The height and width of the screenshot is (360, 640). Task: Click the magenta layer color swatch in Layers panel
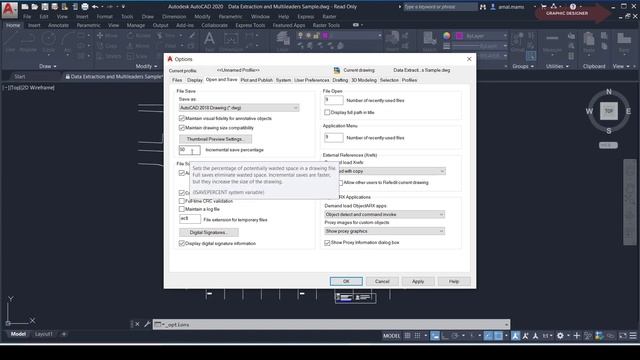click(325, 36)
